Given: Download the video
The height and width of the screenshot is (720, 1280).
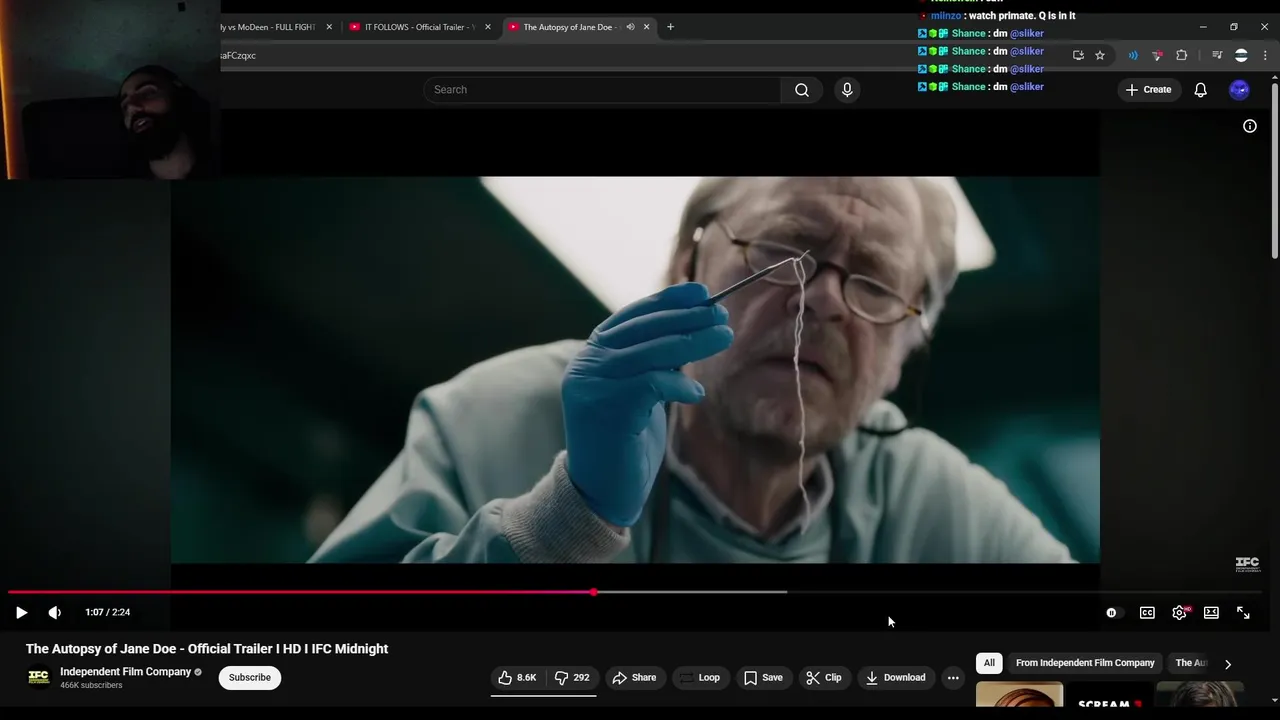Looking at the screenshot, I should point(896,678).
